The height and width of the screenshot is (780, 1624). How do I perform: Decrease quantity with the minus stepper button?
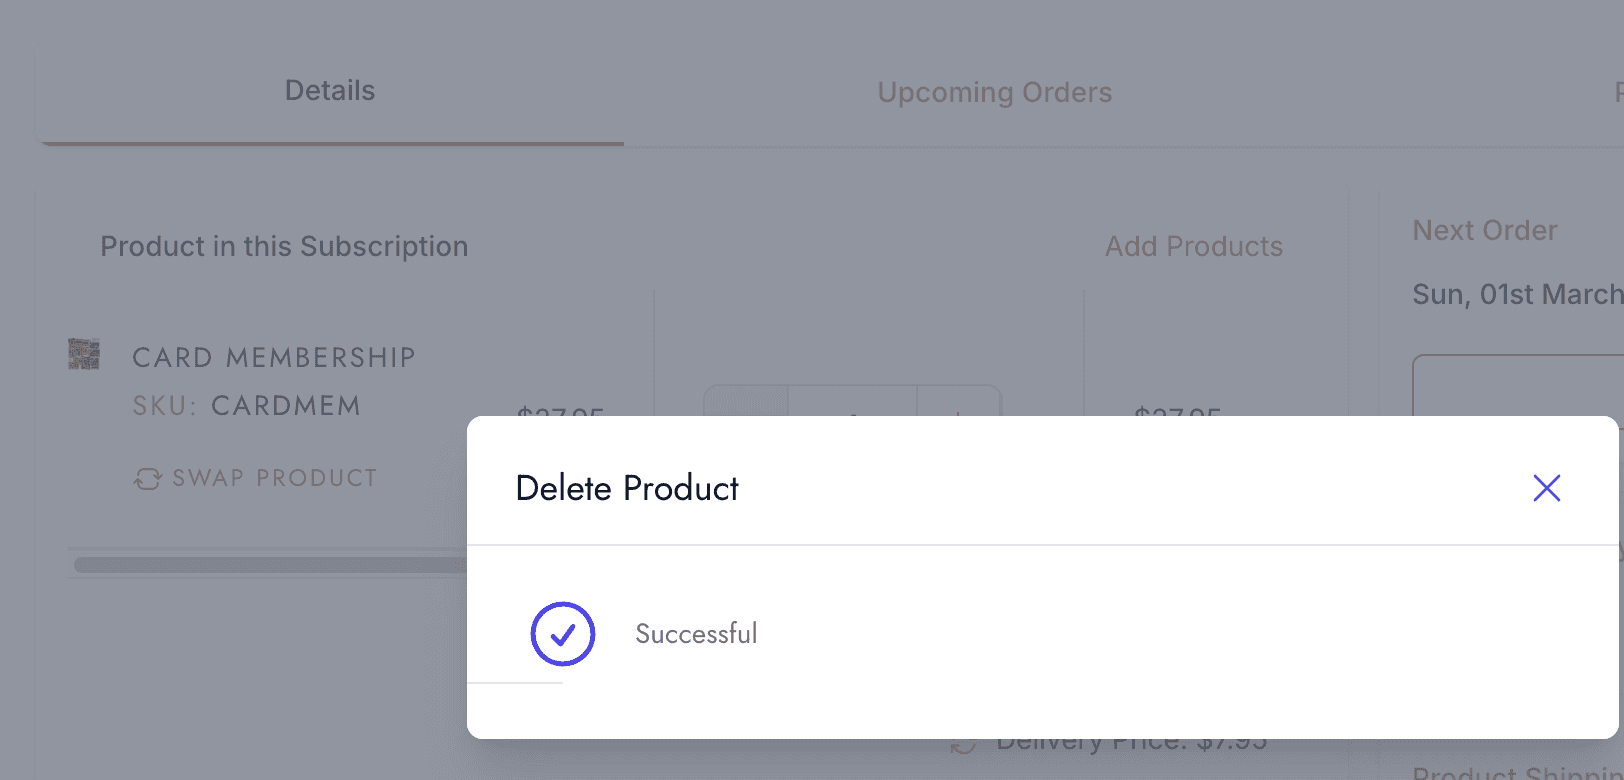[746, 401]
